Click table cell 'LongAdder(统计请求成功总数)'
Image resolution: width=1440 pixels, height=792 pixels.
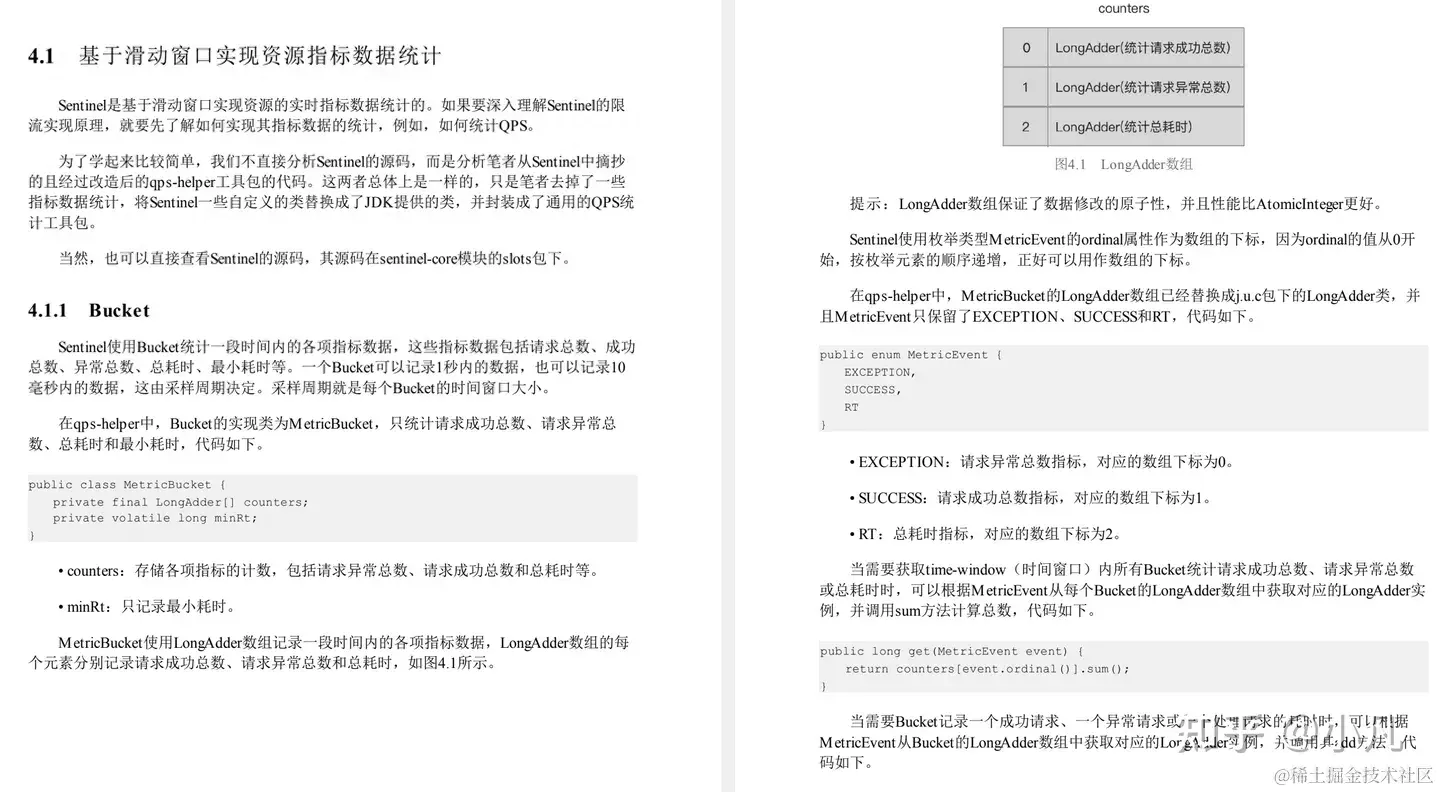tap(1145, 48)
